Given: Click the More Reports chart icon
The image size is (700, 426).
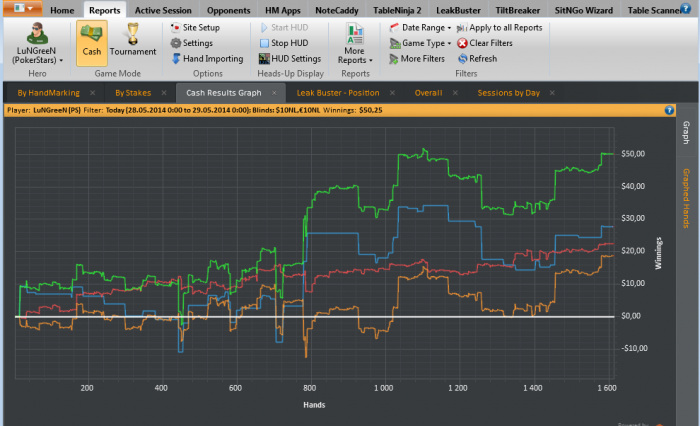Looking at the screenshot, I should [x=355, y=34].
